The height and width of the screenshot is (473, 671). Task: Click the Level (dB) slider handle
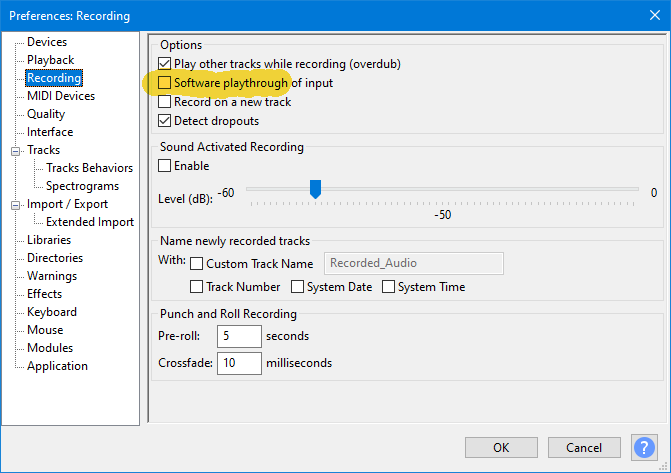[315, 189]
